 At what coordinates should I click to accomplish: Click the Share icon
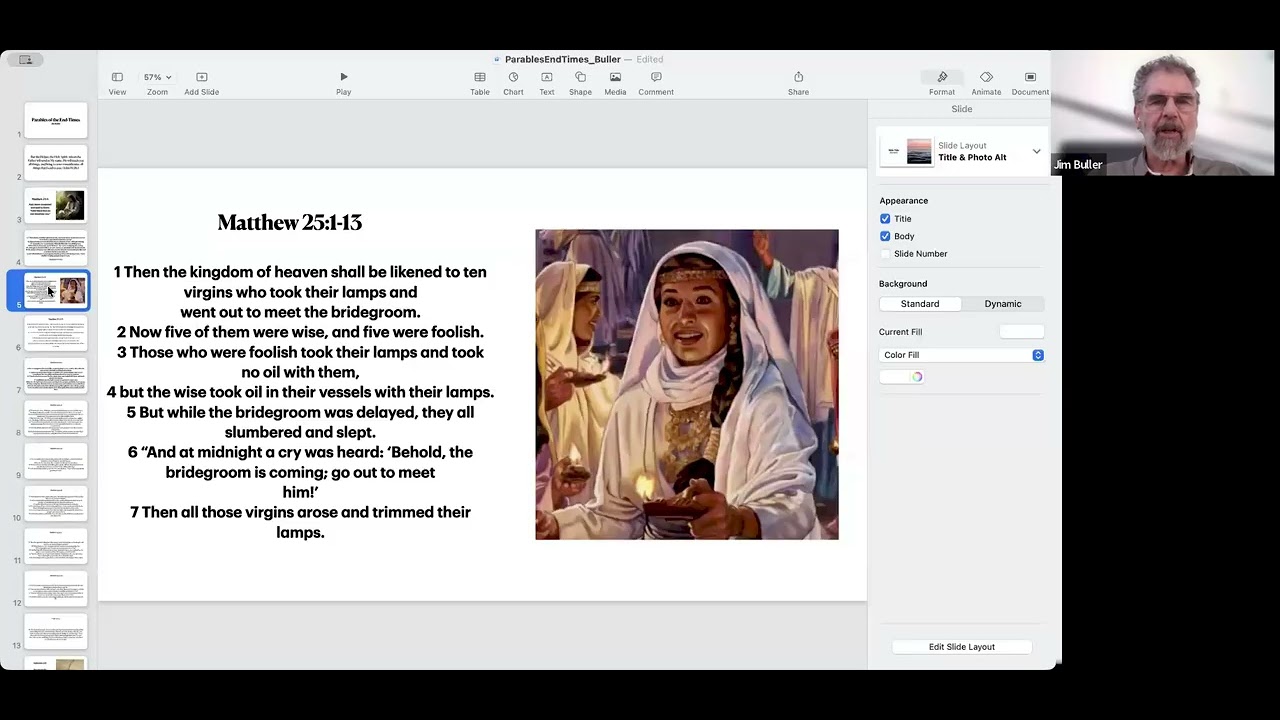[798, 77]
